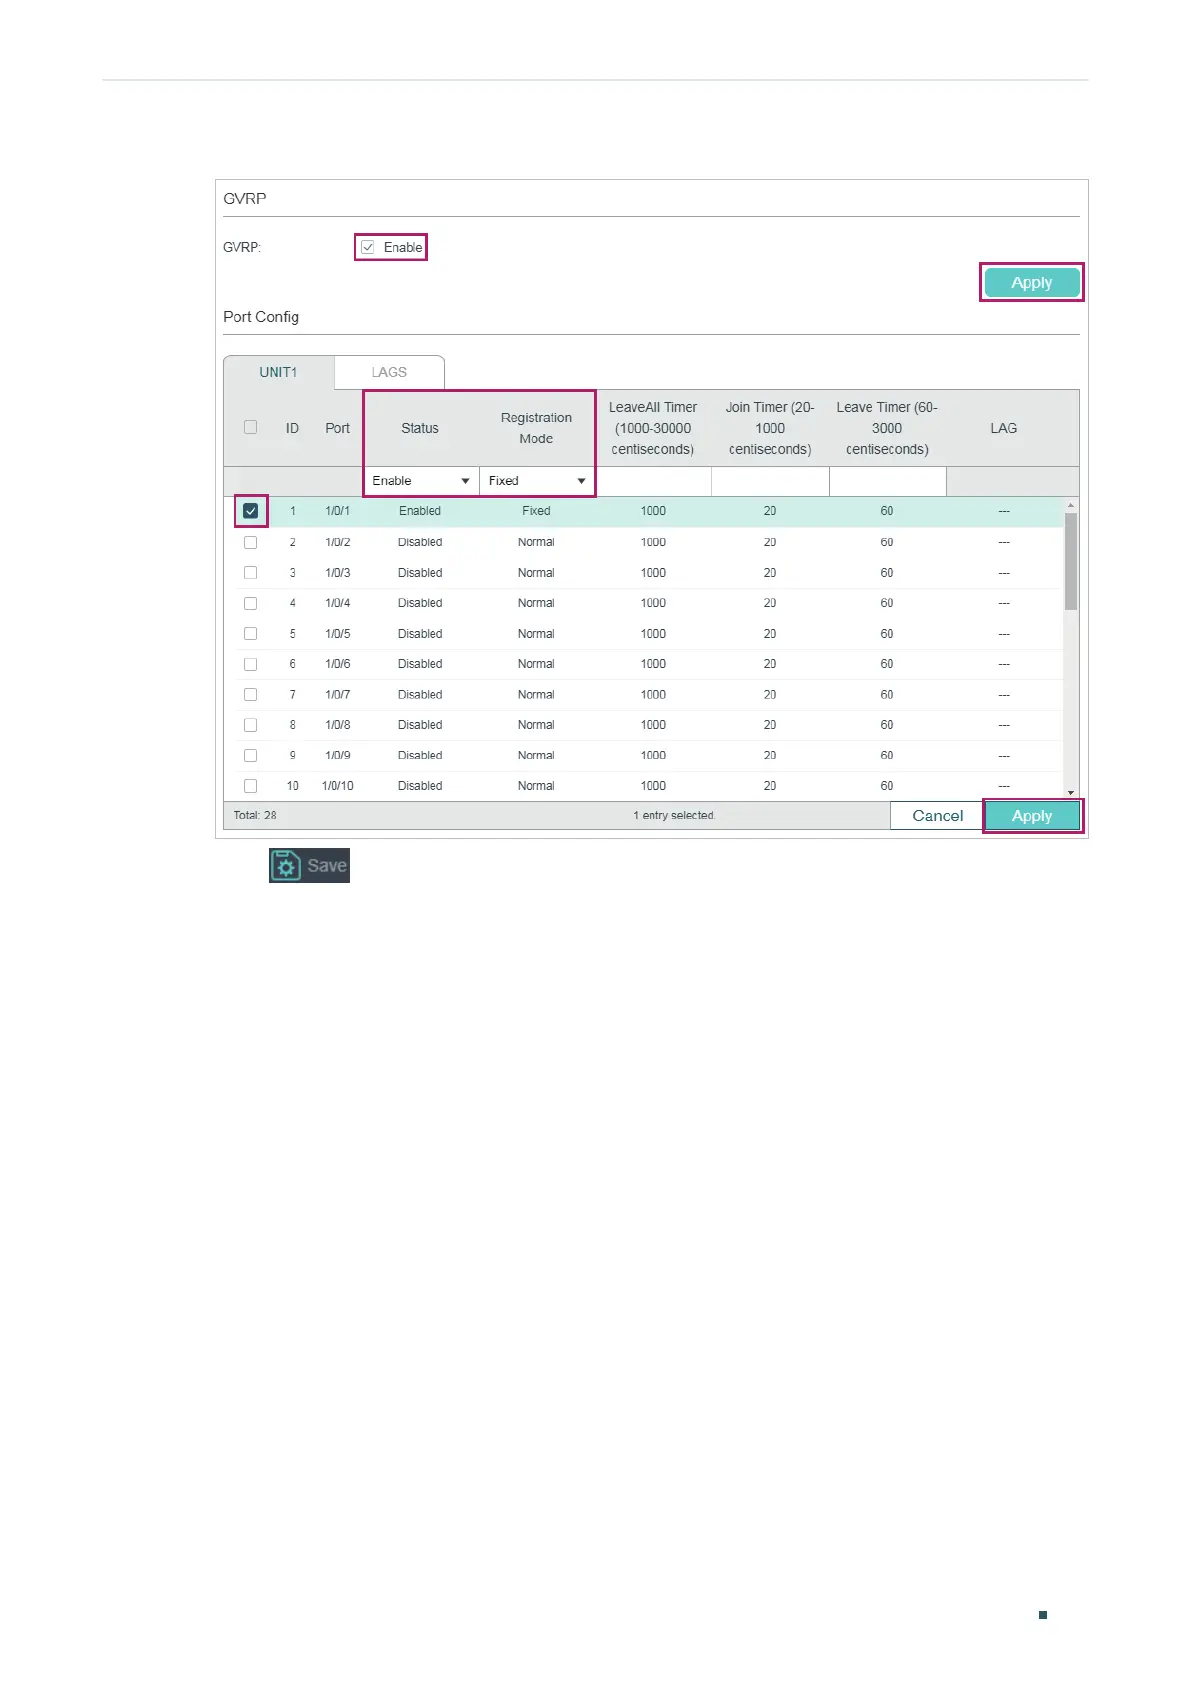
Task: Uncheck the checkbox for port 1/0/1
Action: click(x=250, y=511)
